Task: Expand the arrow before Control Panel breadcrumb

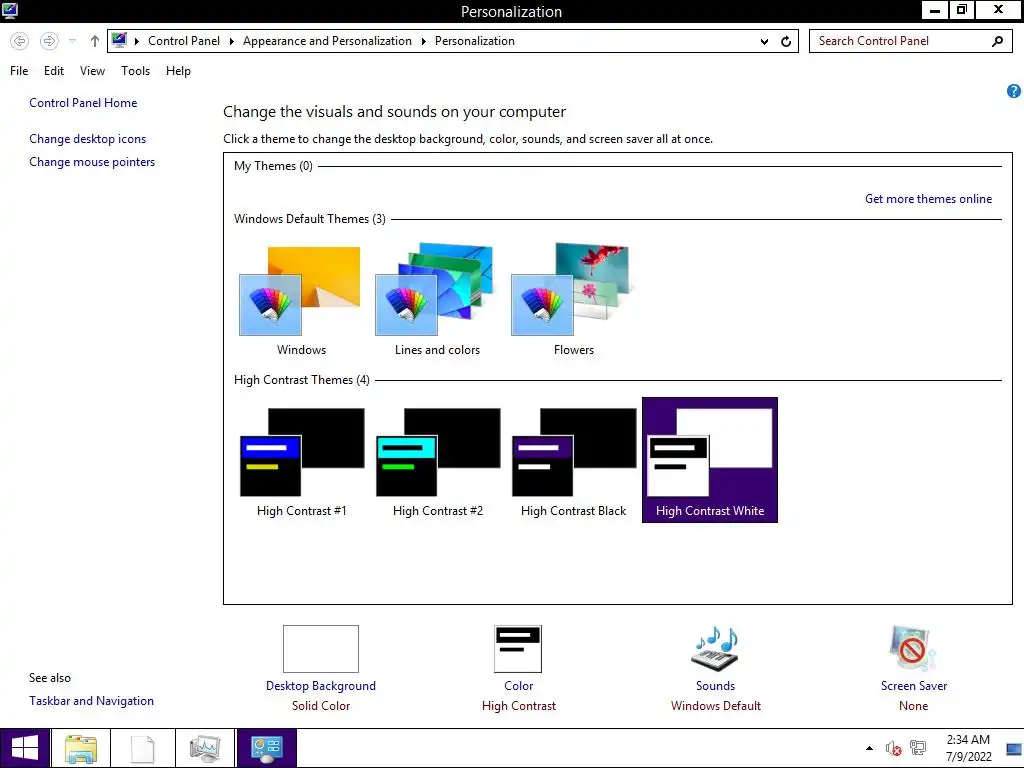Action: pyautogui.click(x=136, y=41)
